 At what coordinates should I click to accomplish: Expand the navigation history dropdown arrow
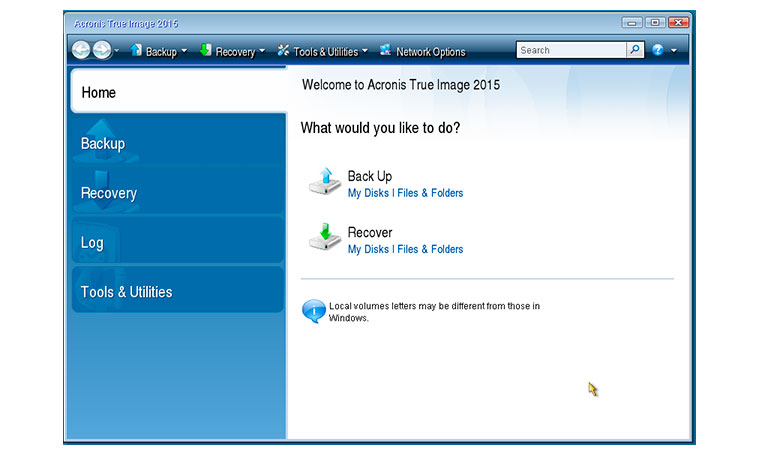tap(117, 50)
